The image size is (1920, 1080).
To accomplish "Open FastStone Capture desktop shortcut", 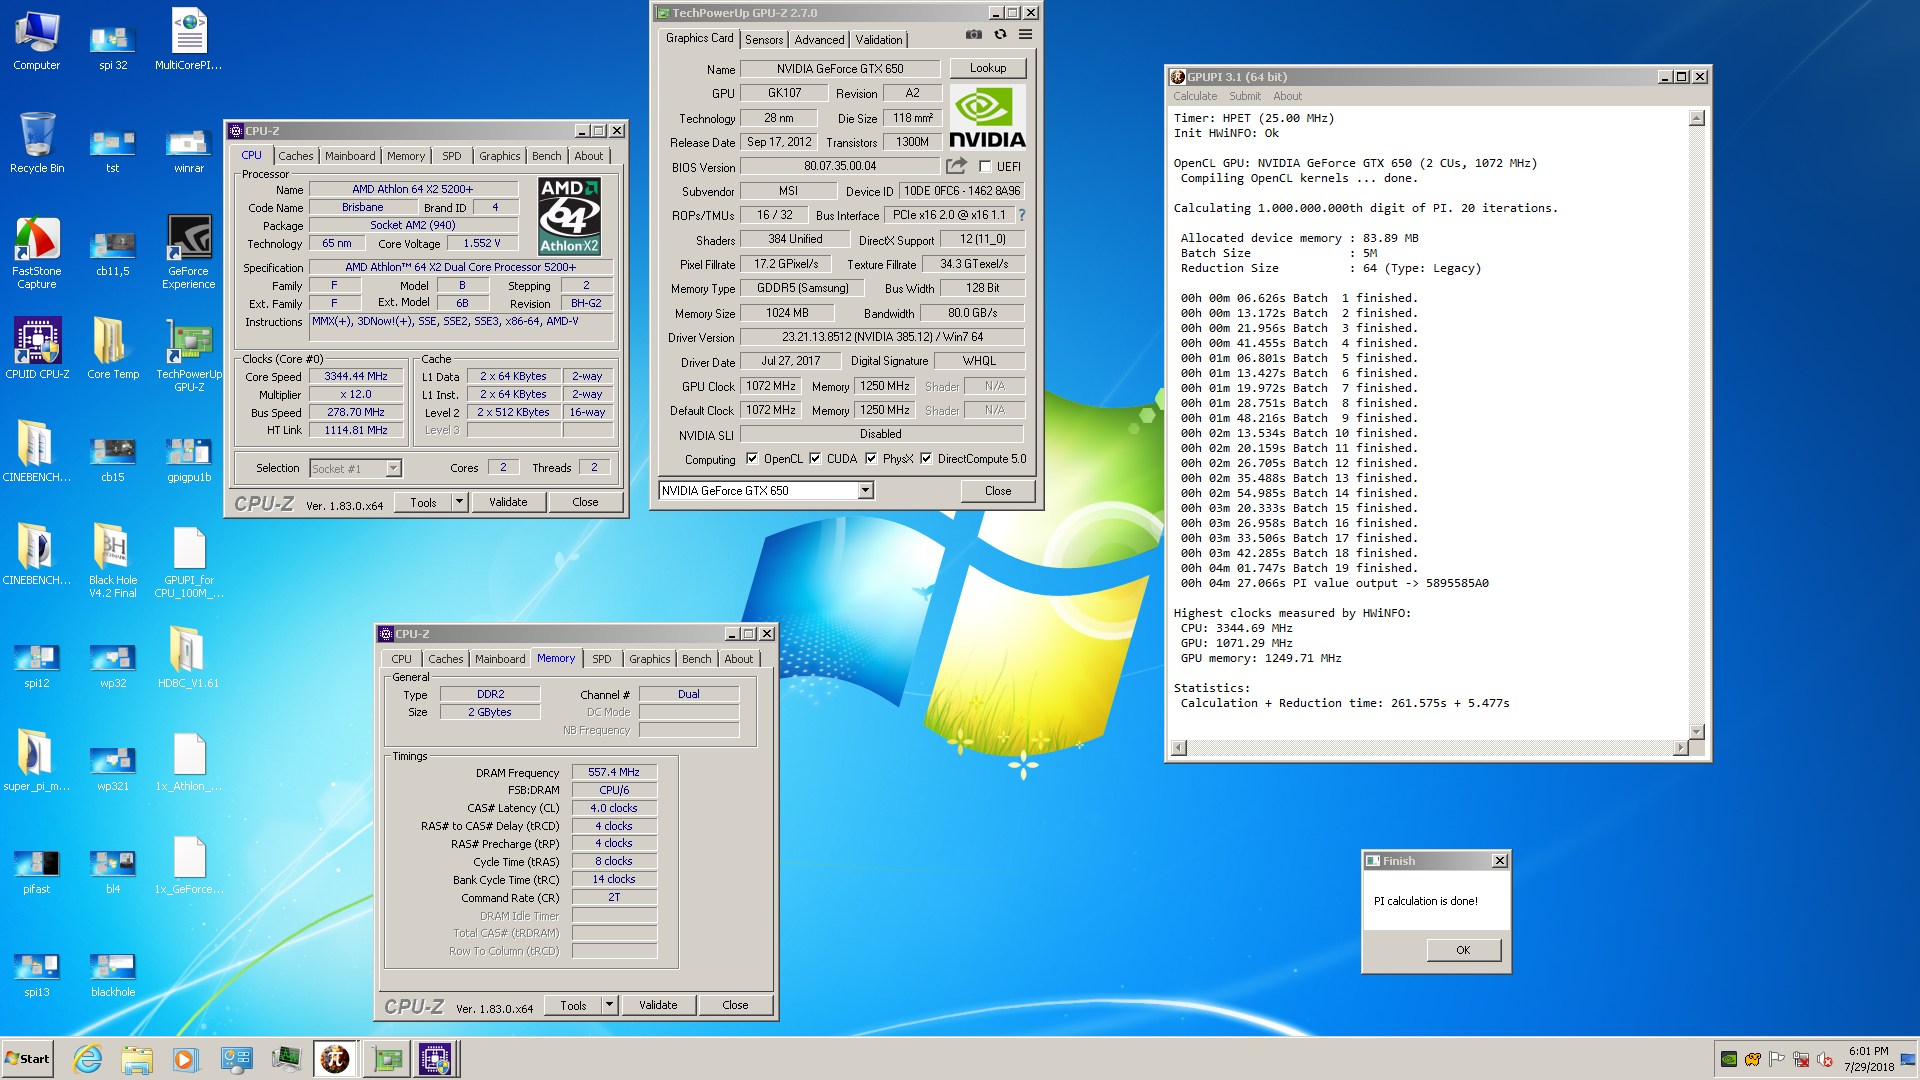I will click(x=37, y=252).
